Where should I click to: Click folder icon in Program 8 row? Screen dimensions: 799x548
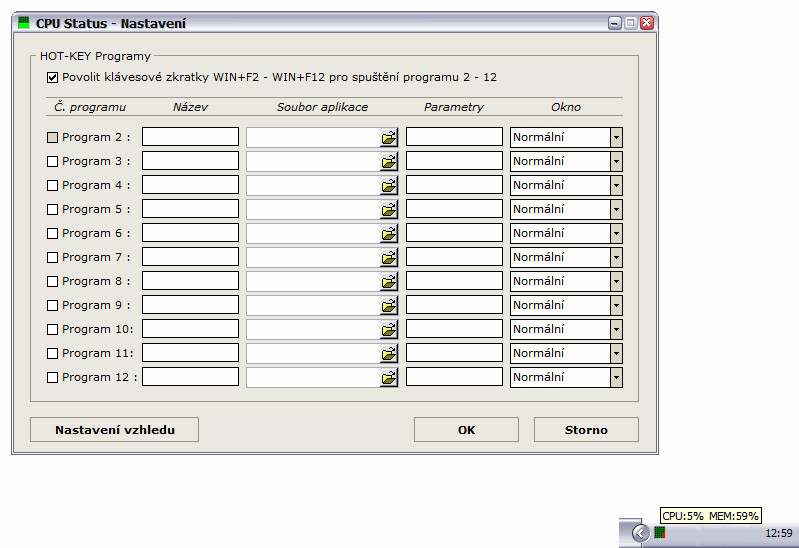pyautogui.click(x=389, y=281)
